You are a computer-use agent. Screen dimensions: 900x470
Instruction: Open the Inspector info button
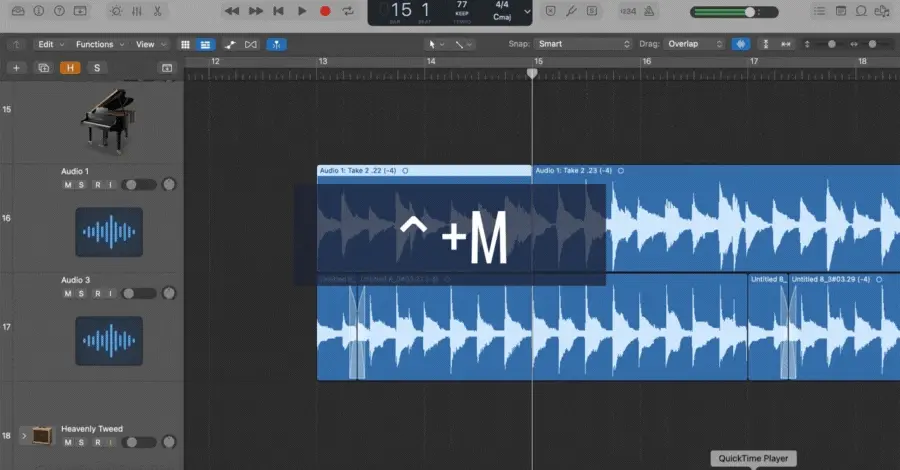38,11
